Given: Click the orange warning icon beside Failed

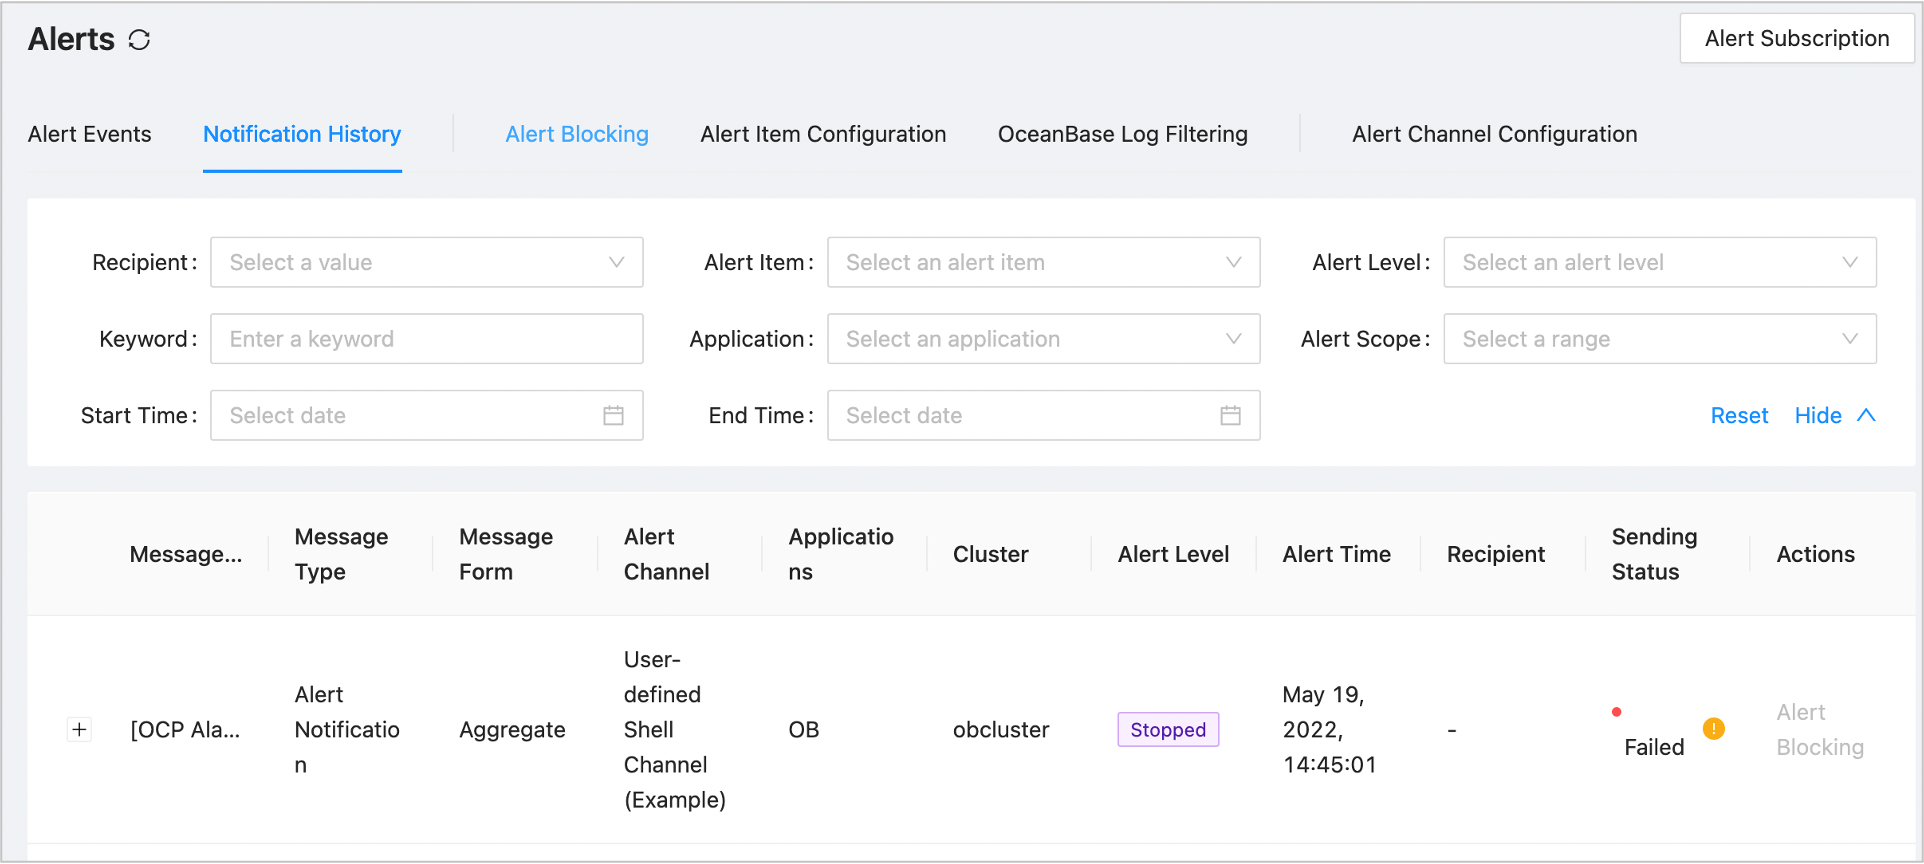Looking at the screenshot, I should pyautogui.click(x=1713, y=729).
